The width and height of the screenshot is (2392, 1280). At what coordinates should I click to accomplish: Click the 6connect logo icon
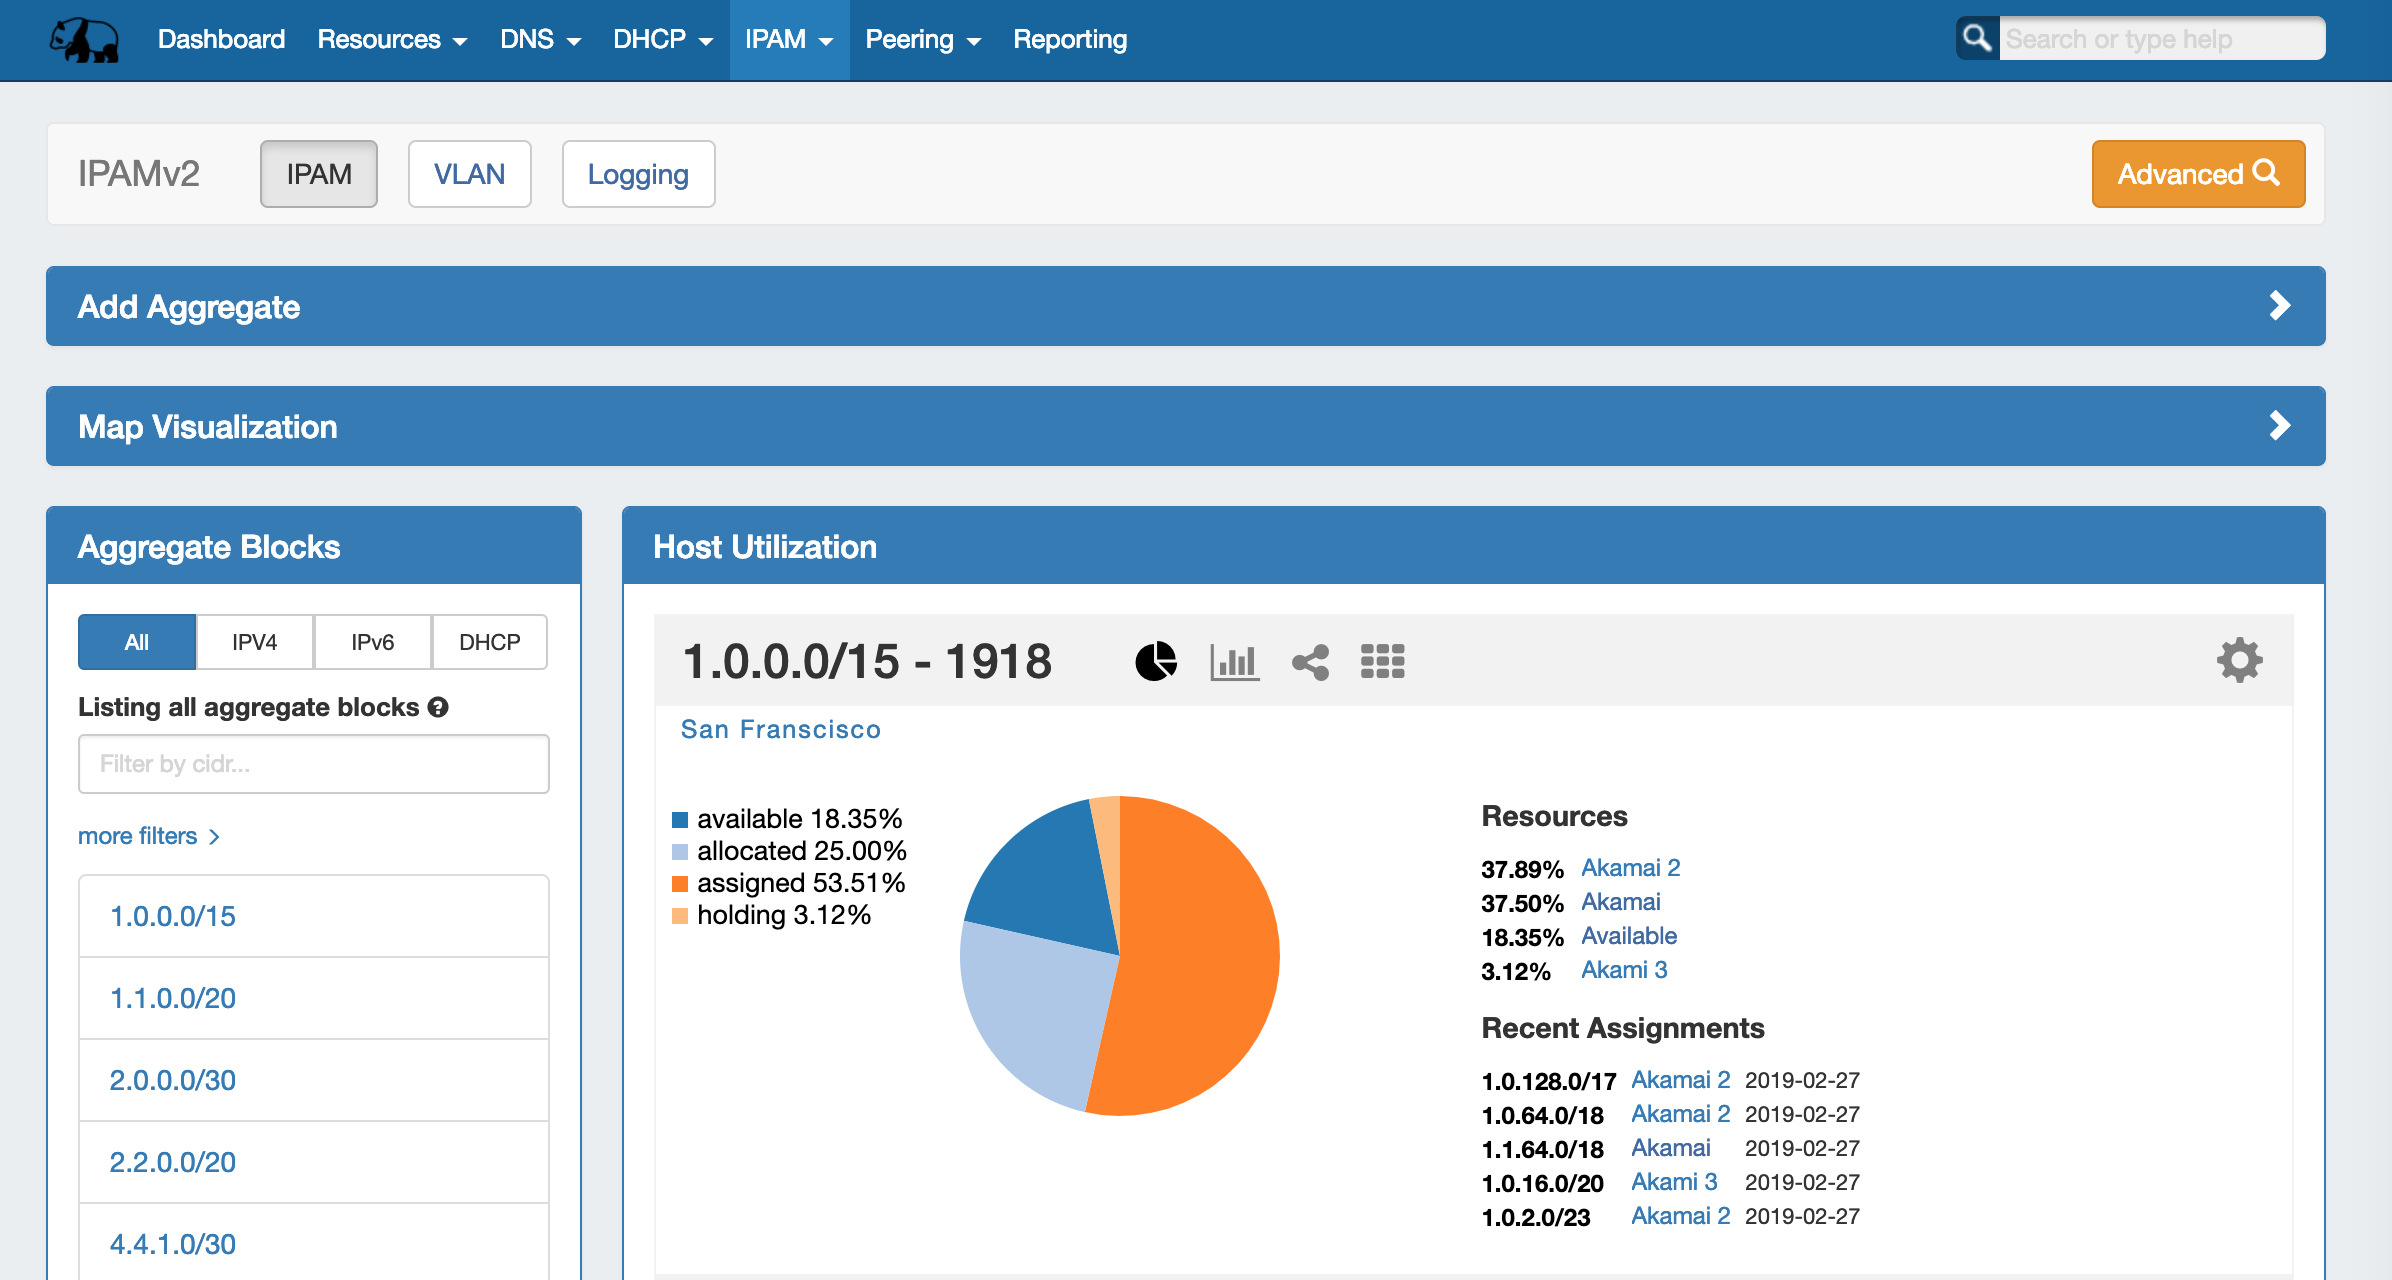pyautogui.click(x=85, y=40)
